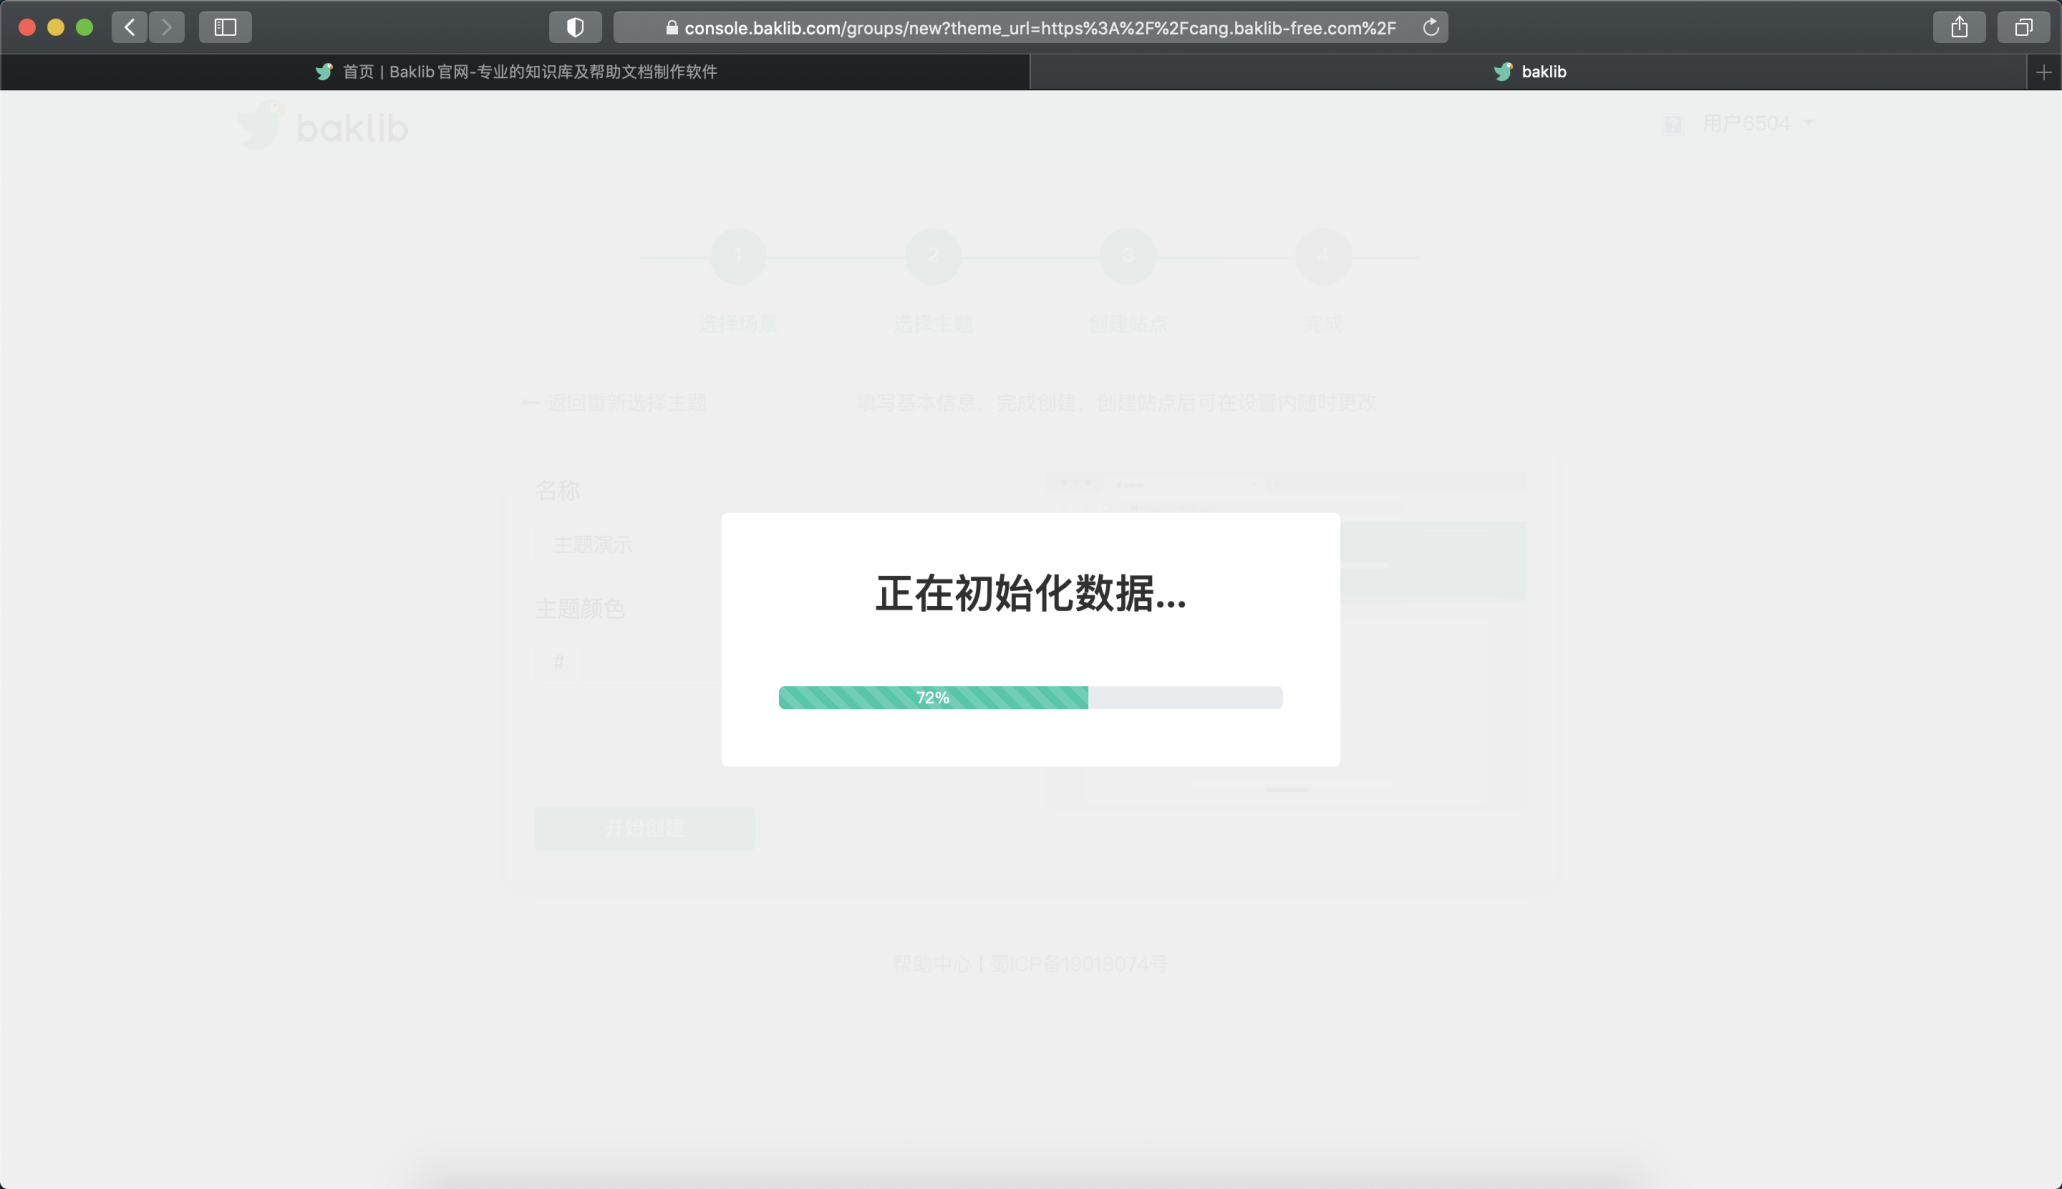The width and height of the screenshot is (2062, 1189).
Task: Reload the page with refresh icon
Action: pyautogui.click(x=1431, y=27)
